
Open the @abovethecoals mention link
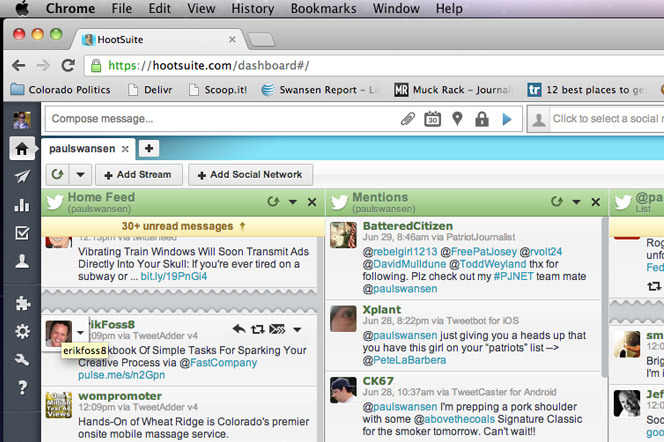pyautogui.click(x=454, y=419)
